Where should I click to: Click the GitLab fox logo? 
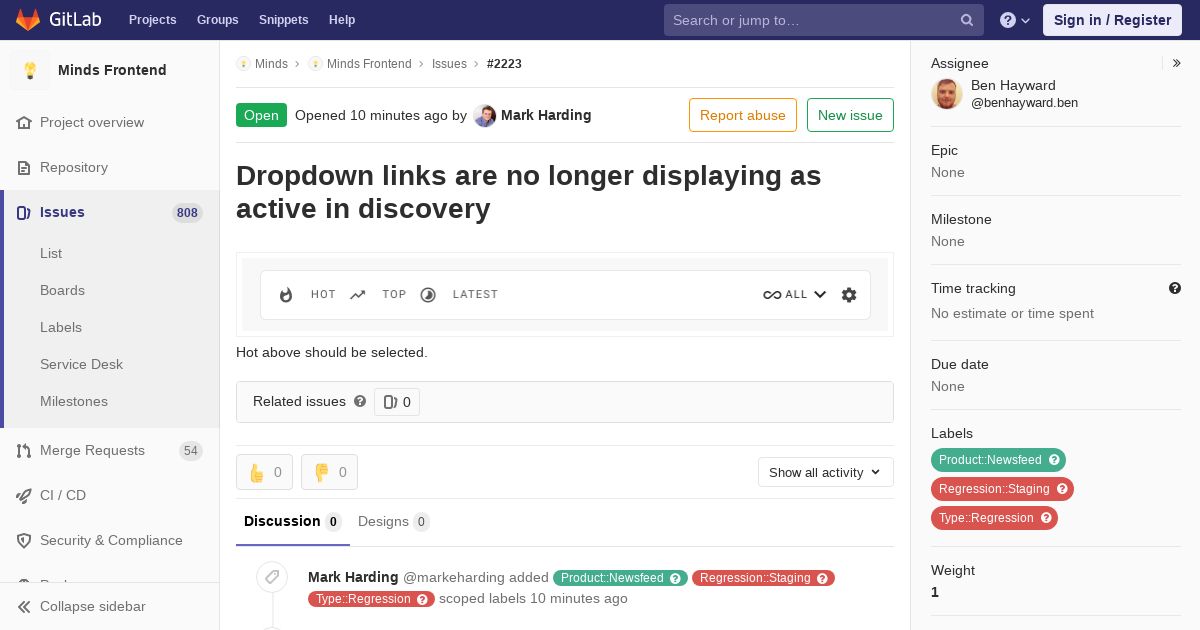28,20
